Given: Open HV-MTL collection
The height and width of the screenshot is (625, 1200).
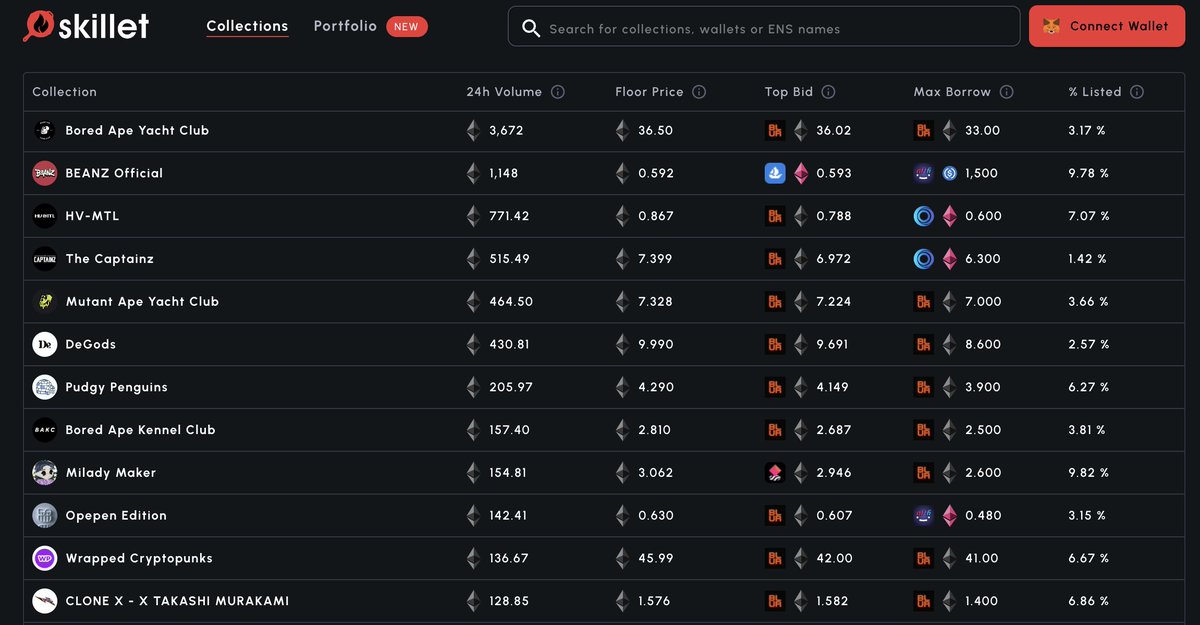Looking at the screenshot, I should tap(92, 216).
